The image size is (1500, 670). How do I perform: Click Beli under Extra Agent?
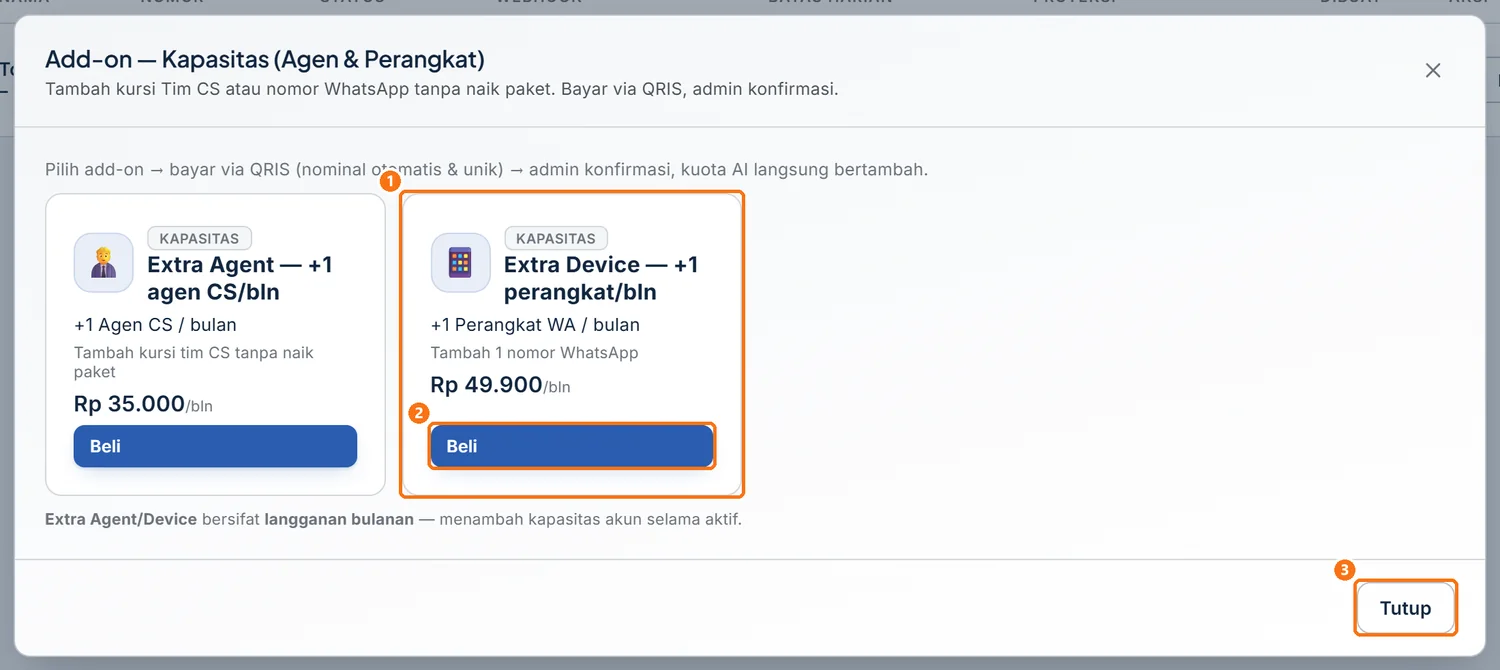tap(215, 446)
